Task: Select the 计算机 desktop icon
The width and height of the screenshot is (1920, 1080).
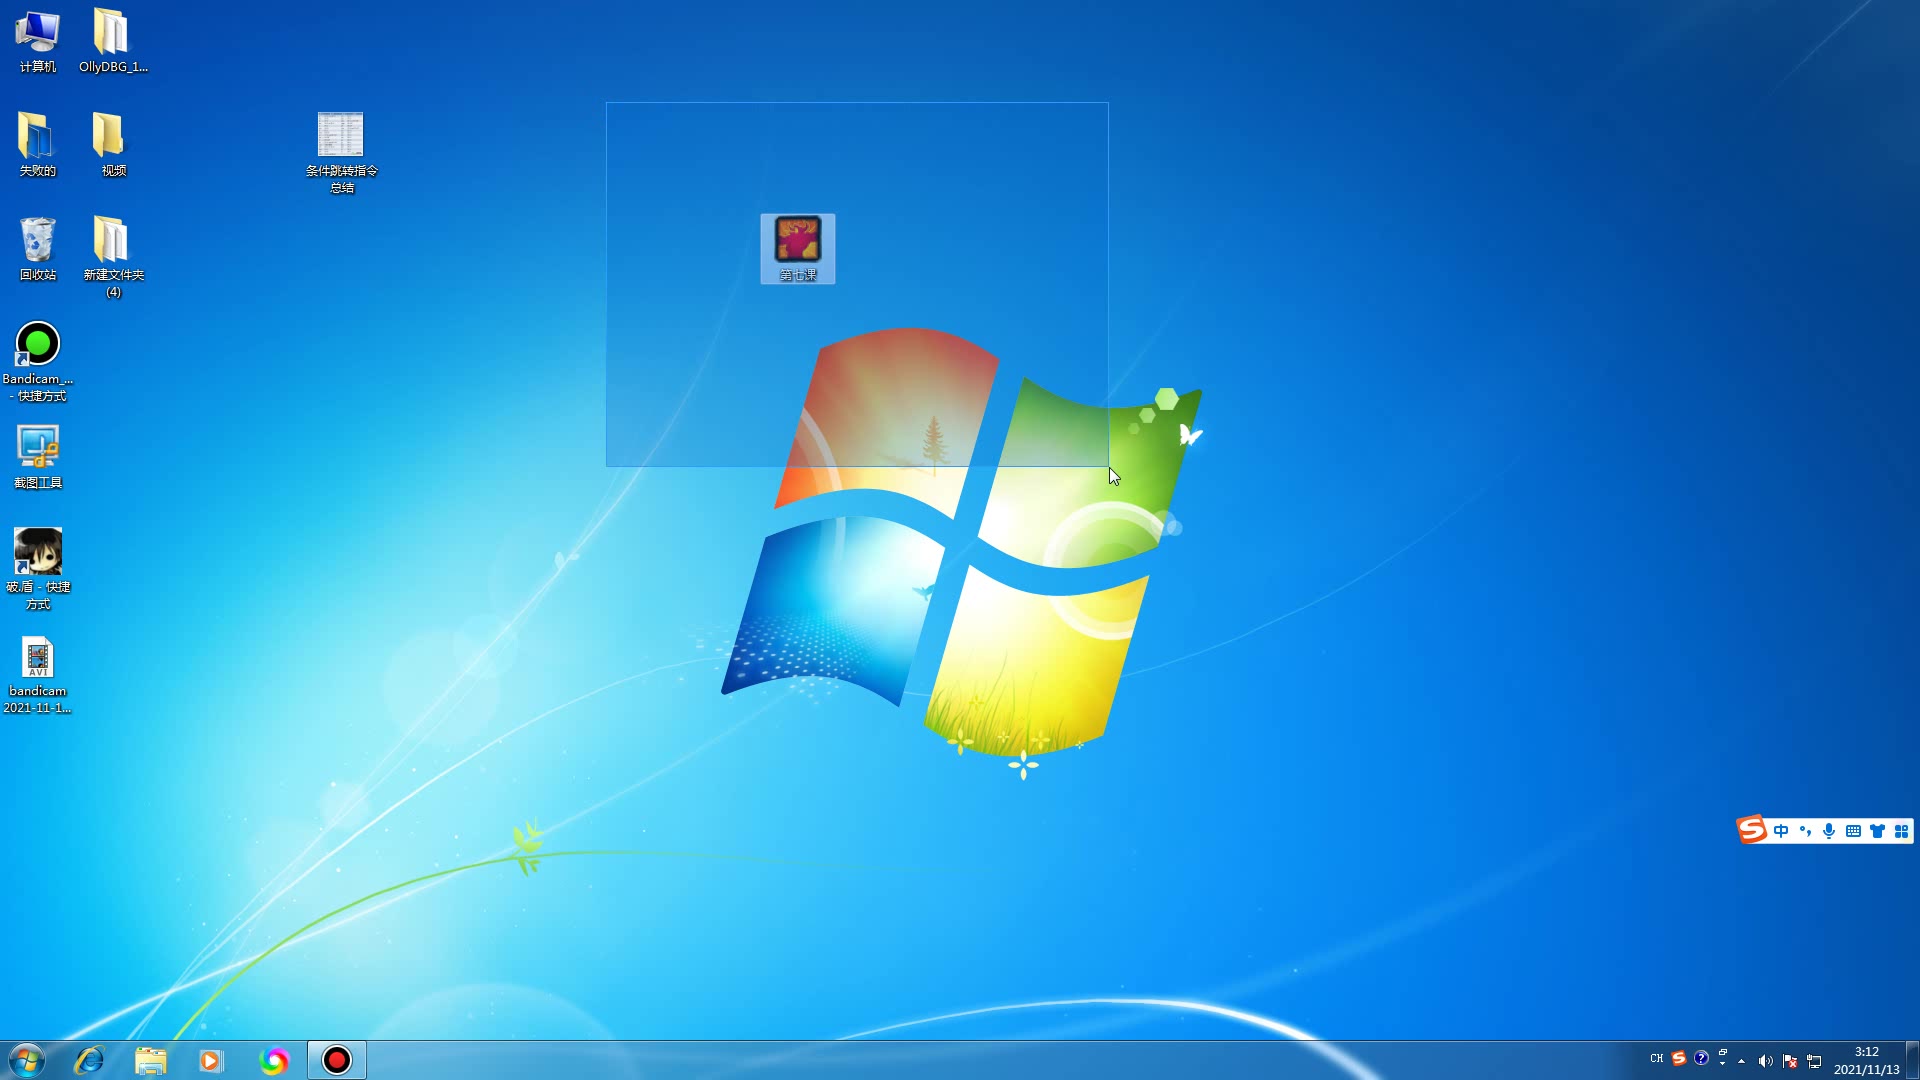Action: tap(38, 41)
